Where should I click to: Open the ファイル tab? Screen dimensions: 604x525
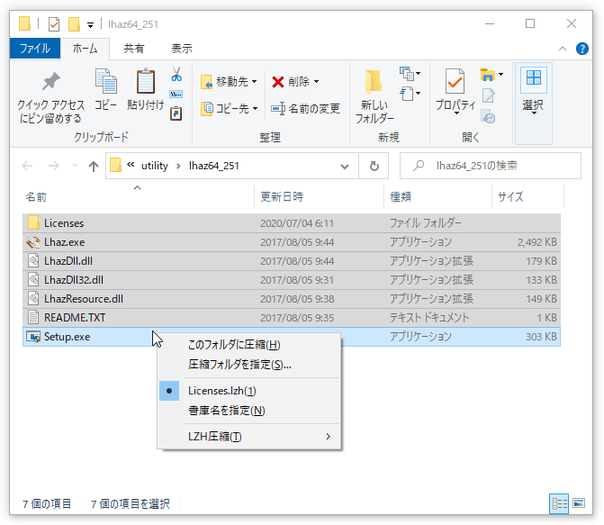pyautogui.click(x=35, y=48)
